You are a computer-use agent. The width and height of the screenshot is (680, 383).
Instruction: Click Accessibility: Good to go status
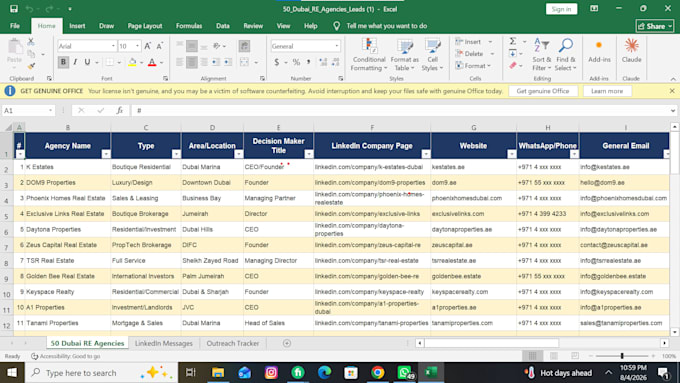click(66, 356)
